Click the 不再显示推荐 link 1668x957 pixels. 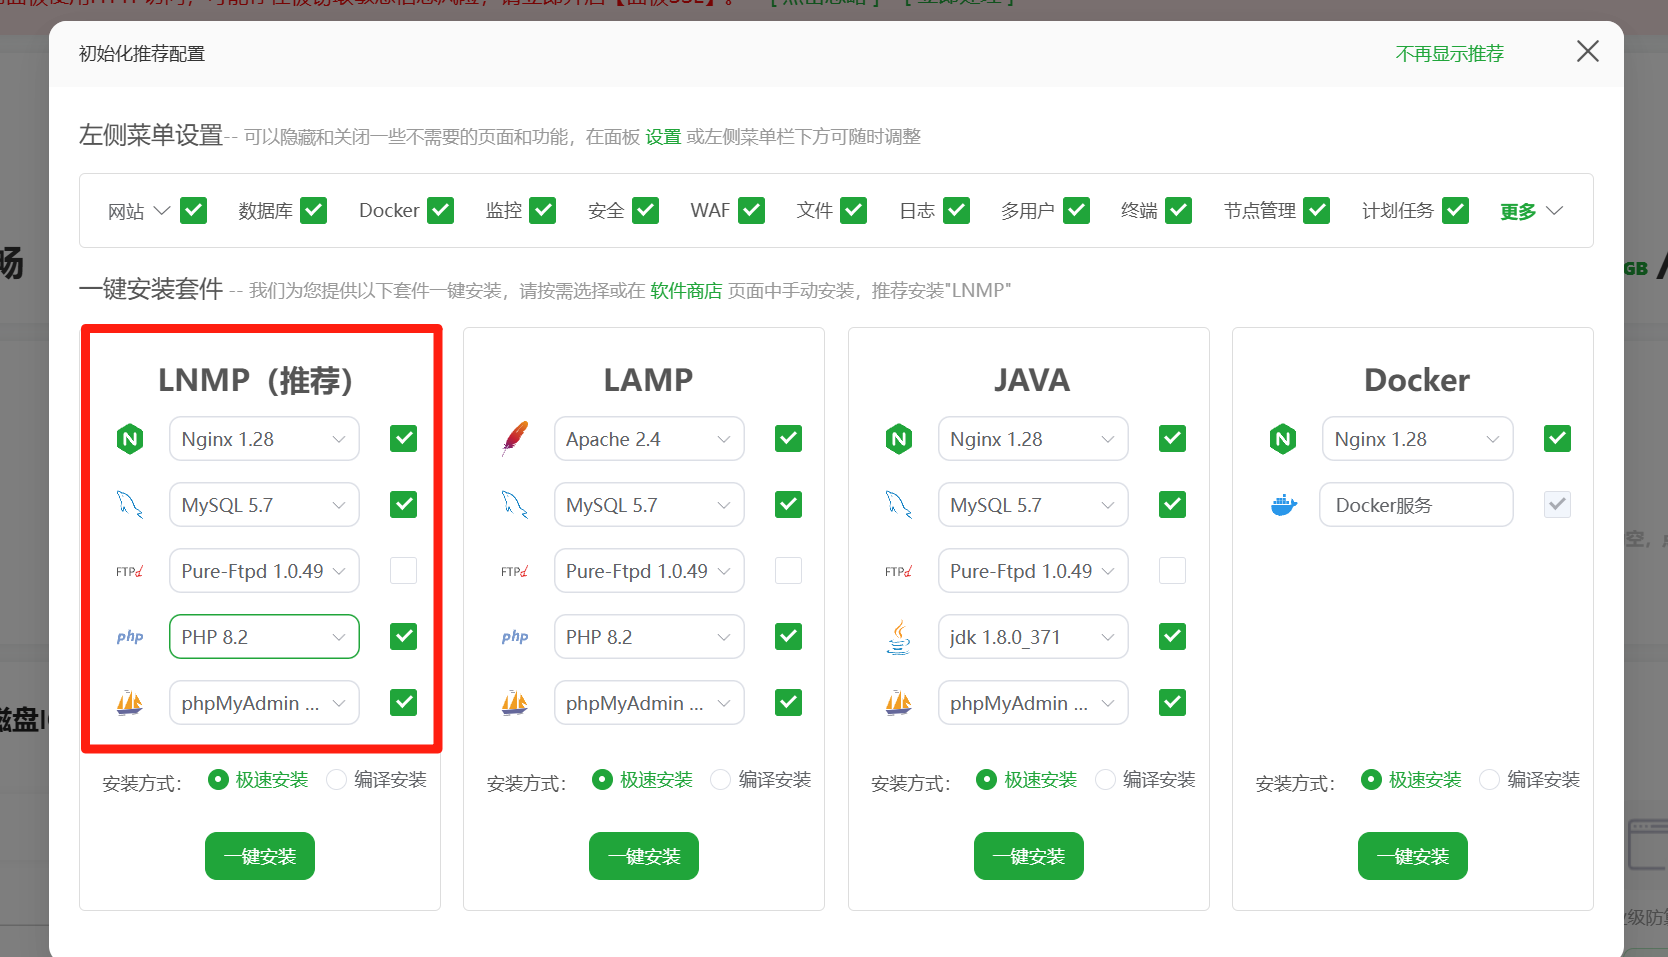coord(1450,53)
